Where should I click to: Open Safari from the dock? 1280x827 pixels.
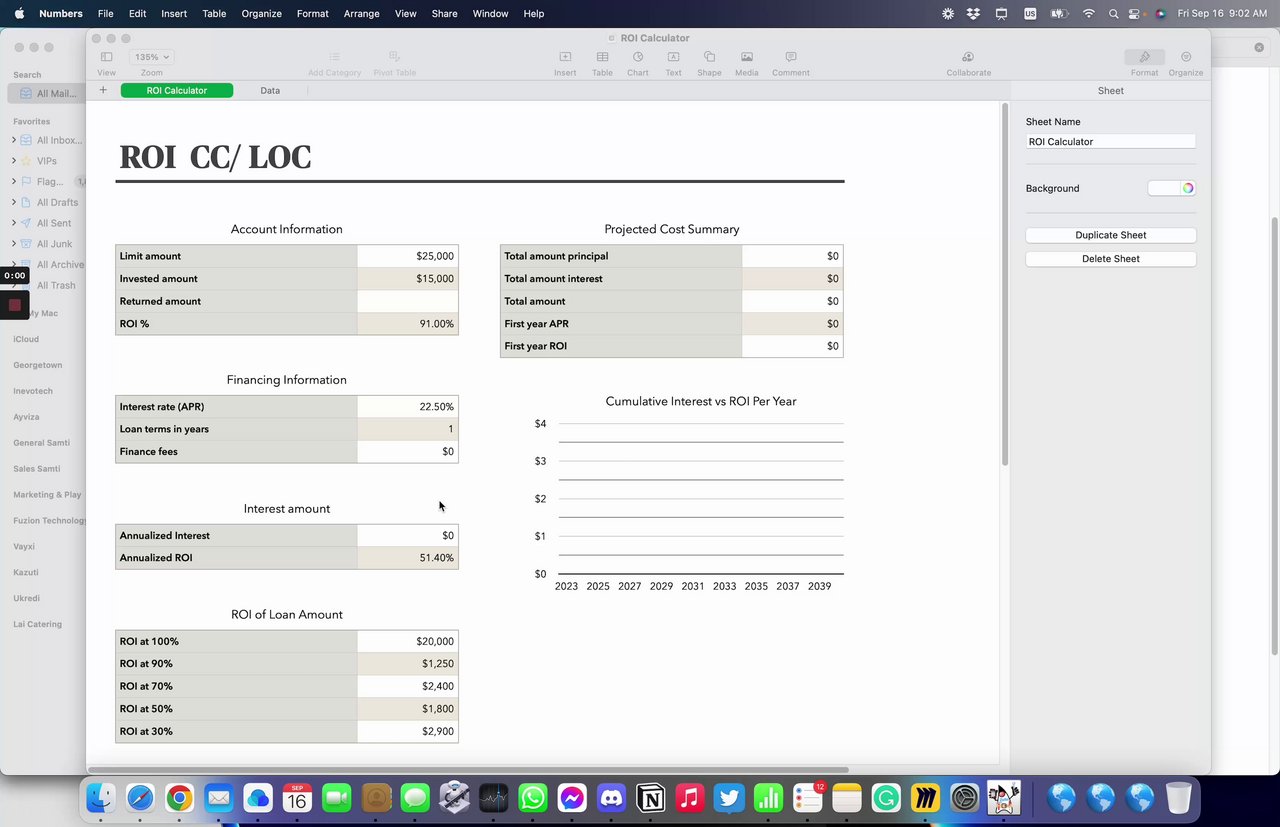click(140, 797)
